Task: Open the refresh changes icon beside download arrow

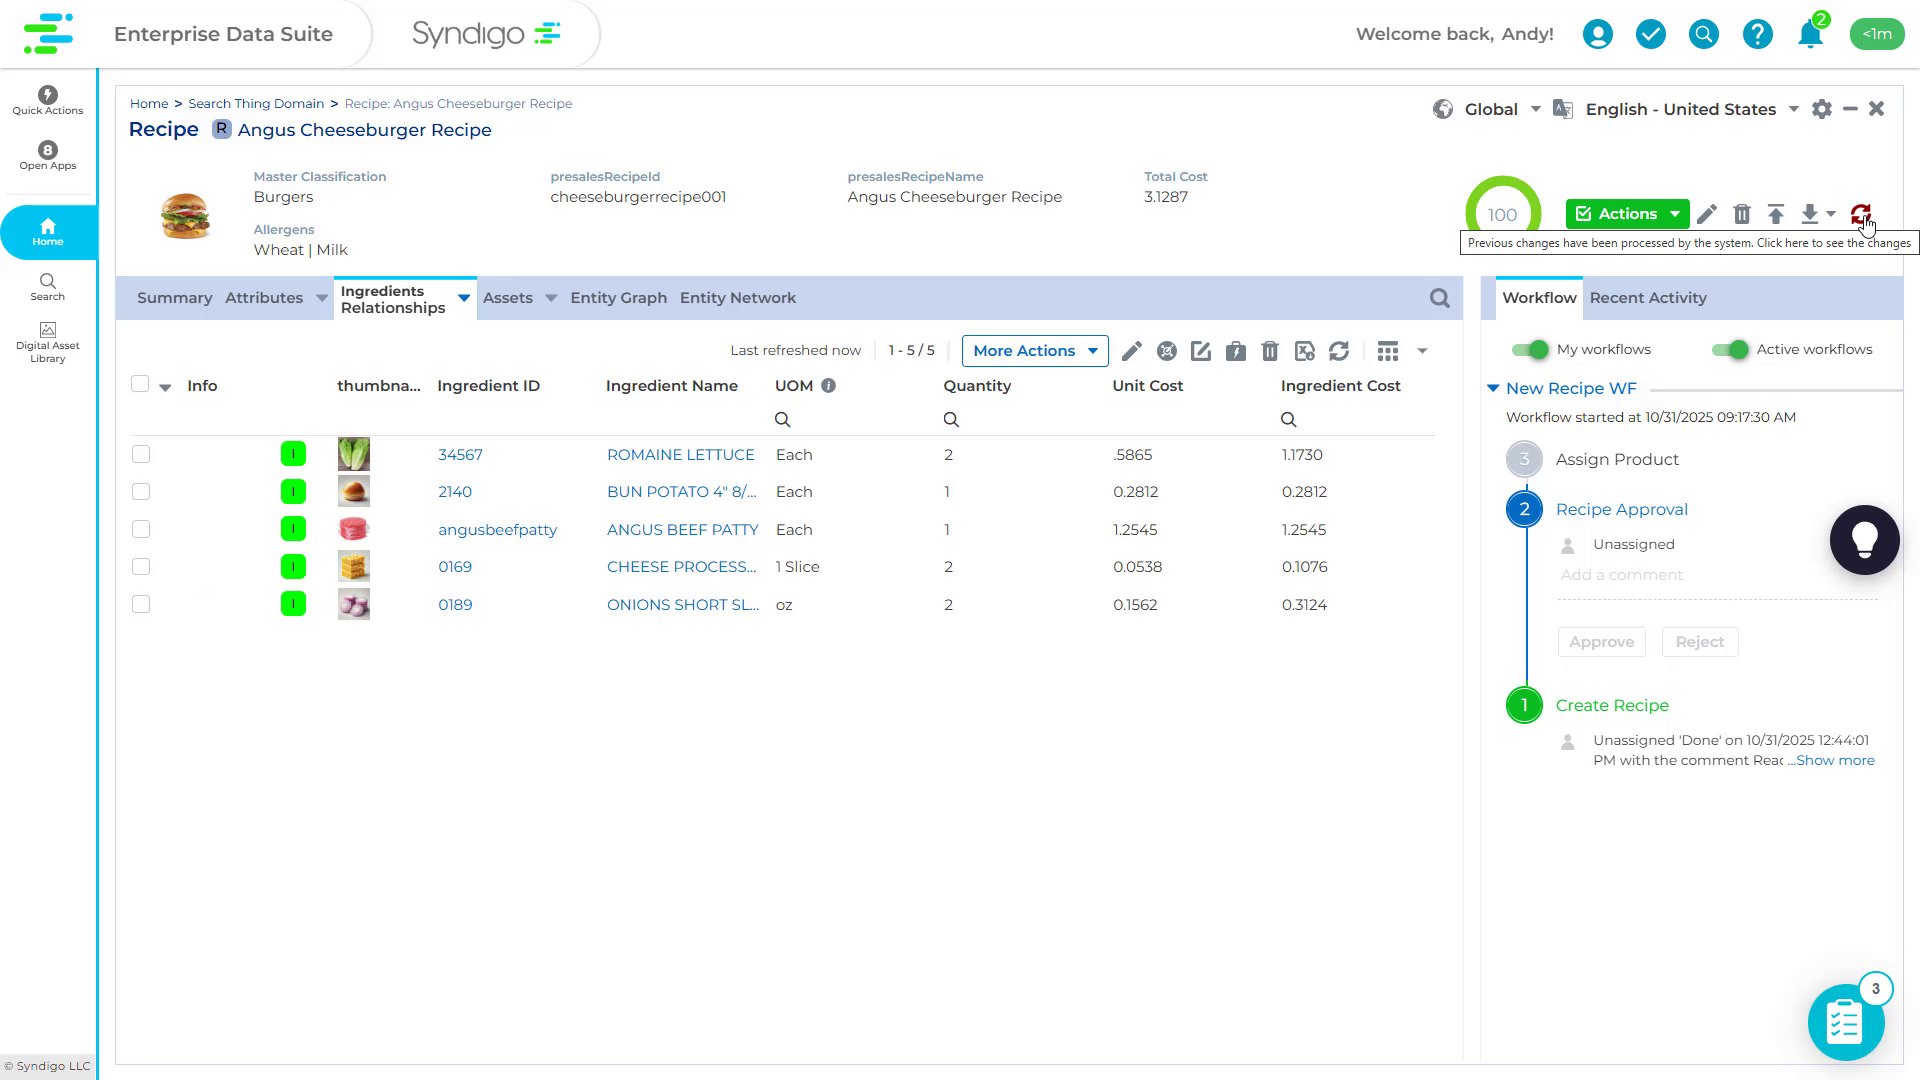Action: click(x=1860, y=214)
